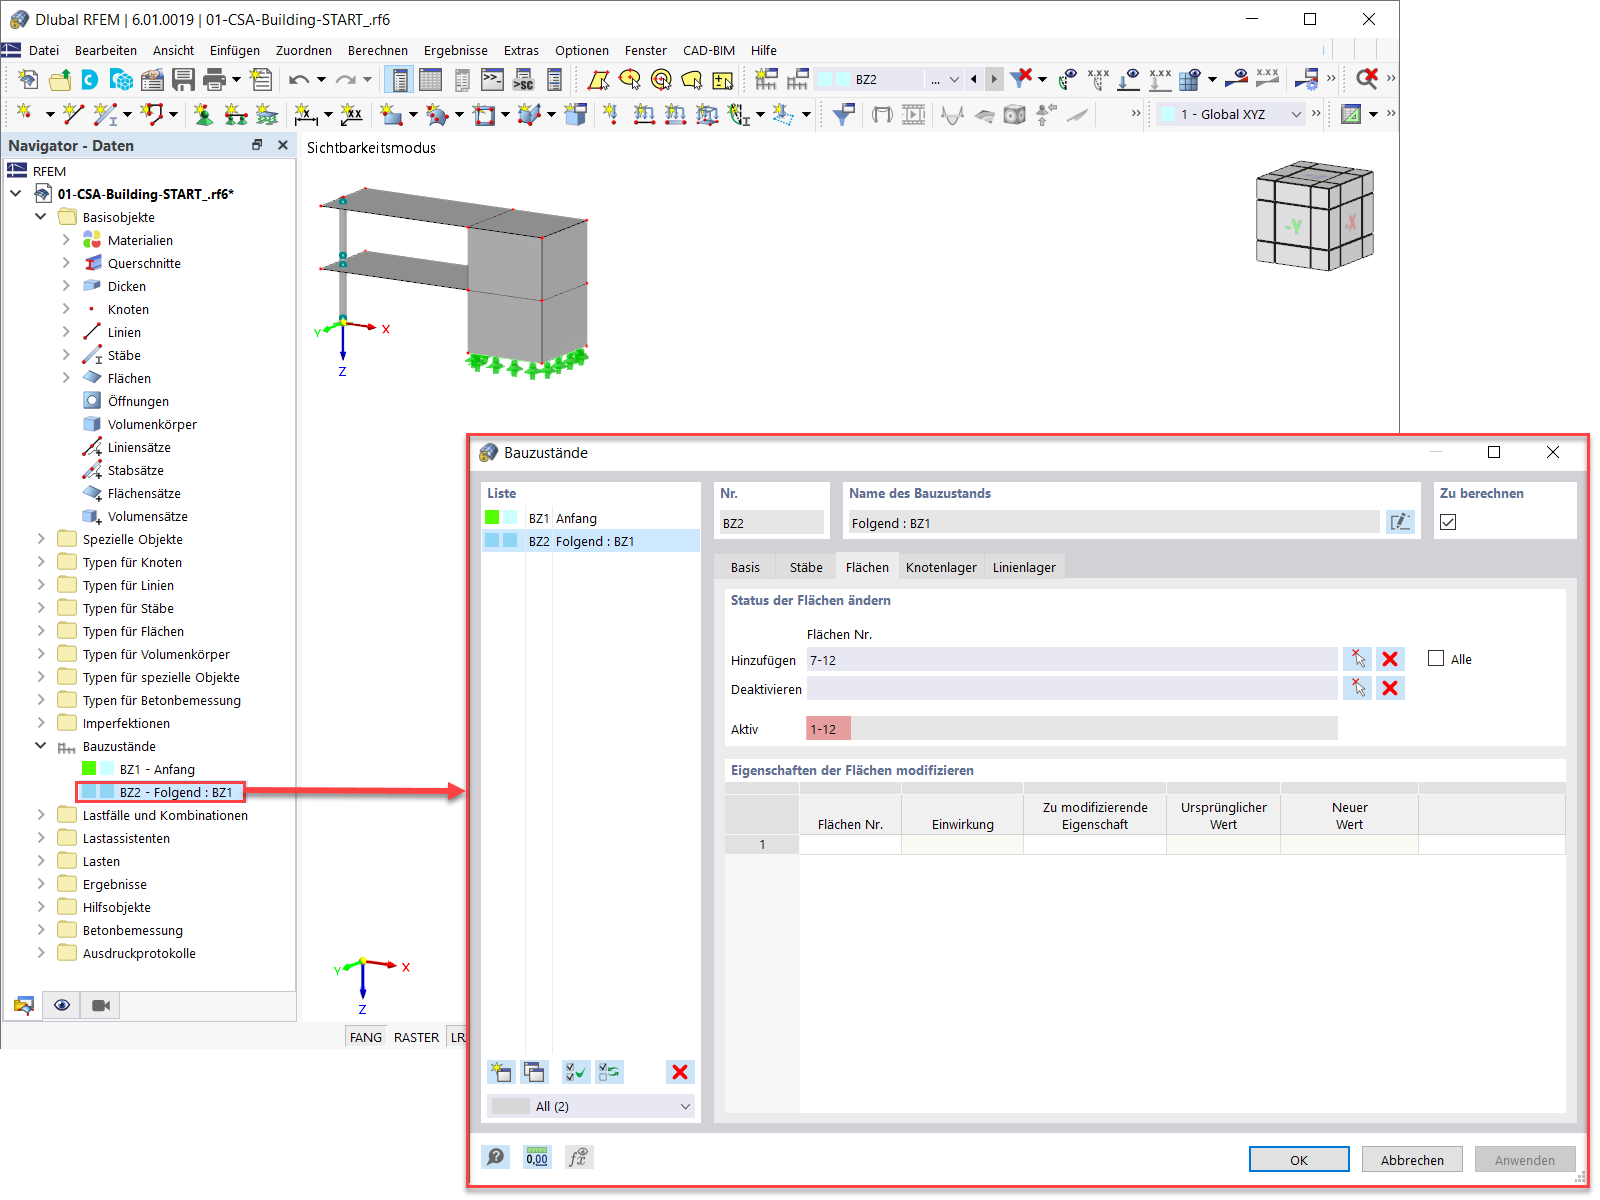Image resolution: width=1600 pixels, height=1200 pixels.
Task: Toggle FANG snap in status bar
Action: coord(366,1037)
